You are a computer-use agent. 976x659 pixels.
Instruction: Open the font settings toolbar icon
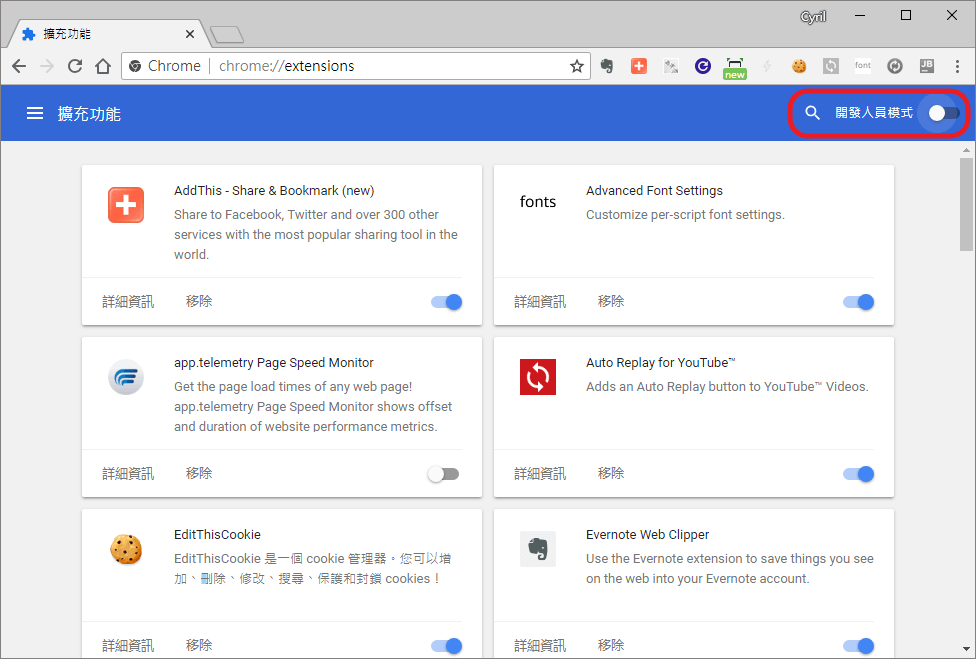click(863, 65)
